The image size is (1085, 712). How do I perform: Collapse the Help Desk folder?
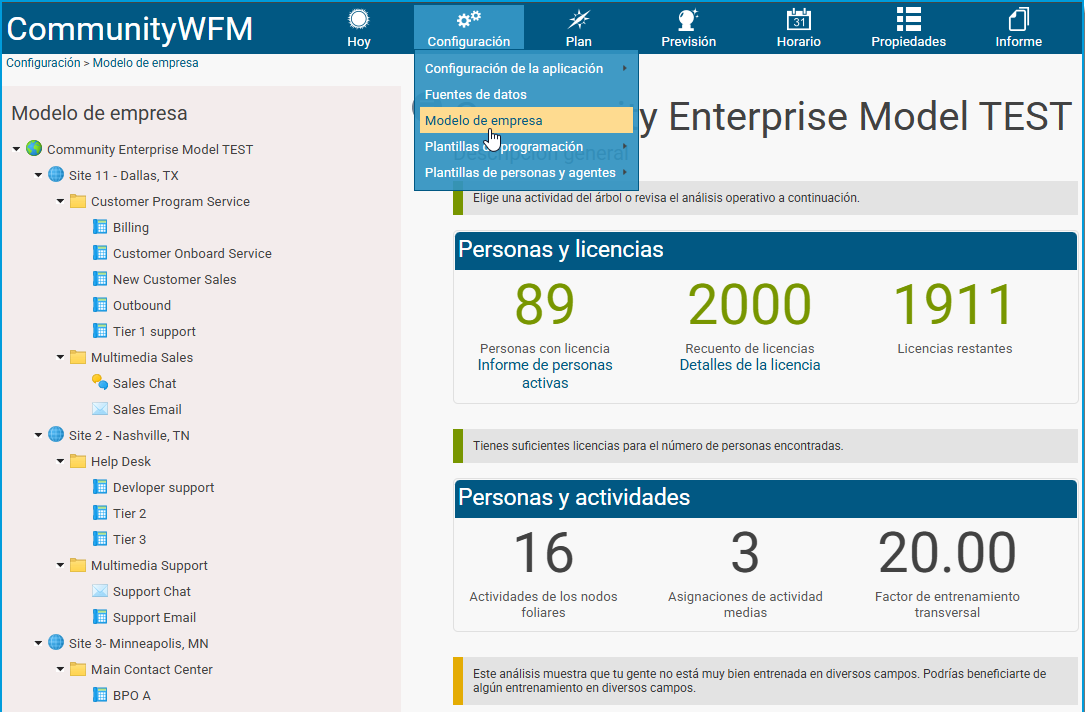point(60,461)
